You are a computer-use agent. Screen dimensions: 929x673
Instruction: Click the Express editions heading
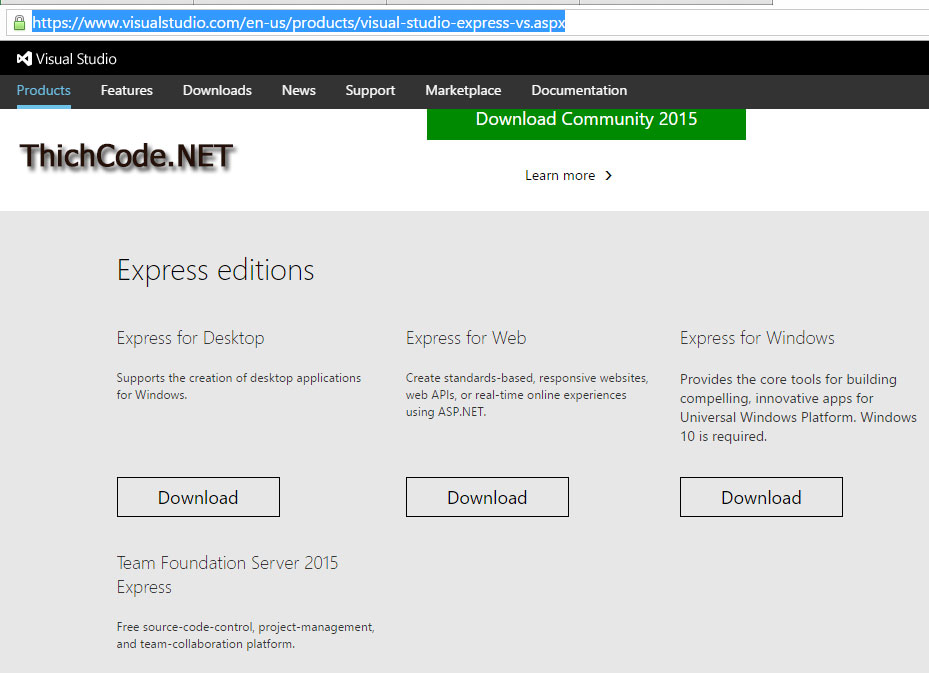pyautogui.click(x=215, y=271)
